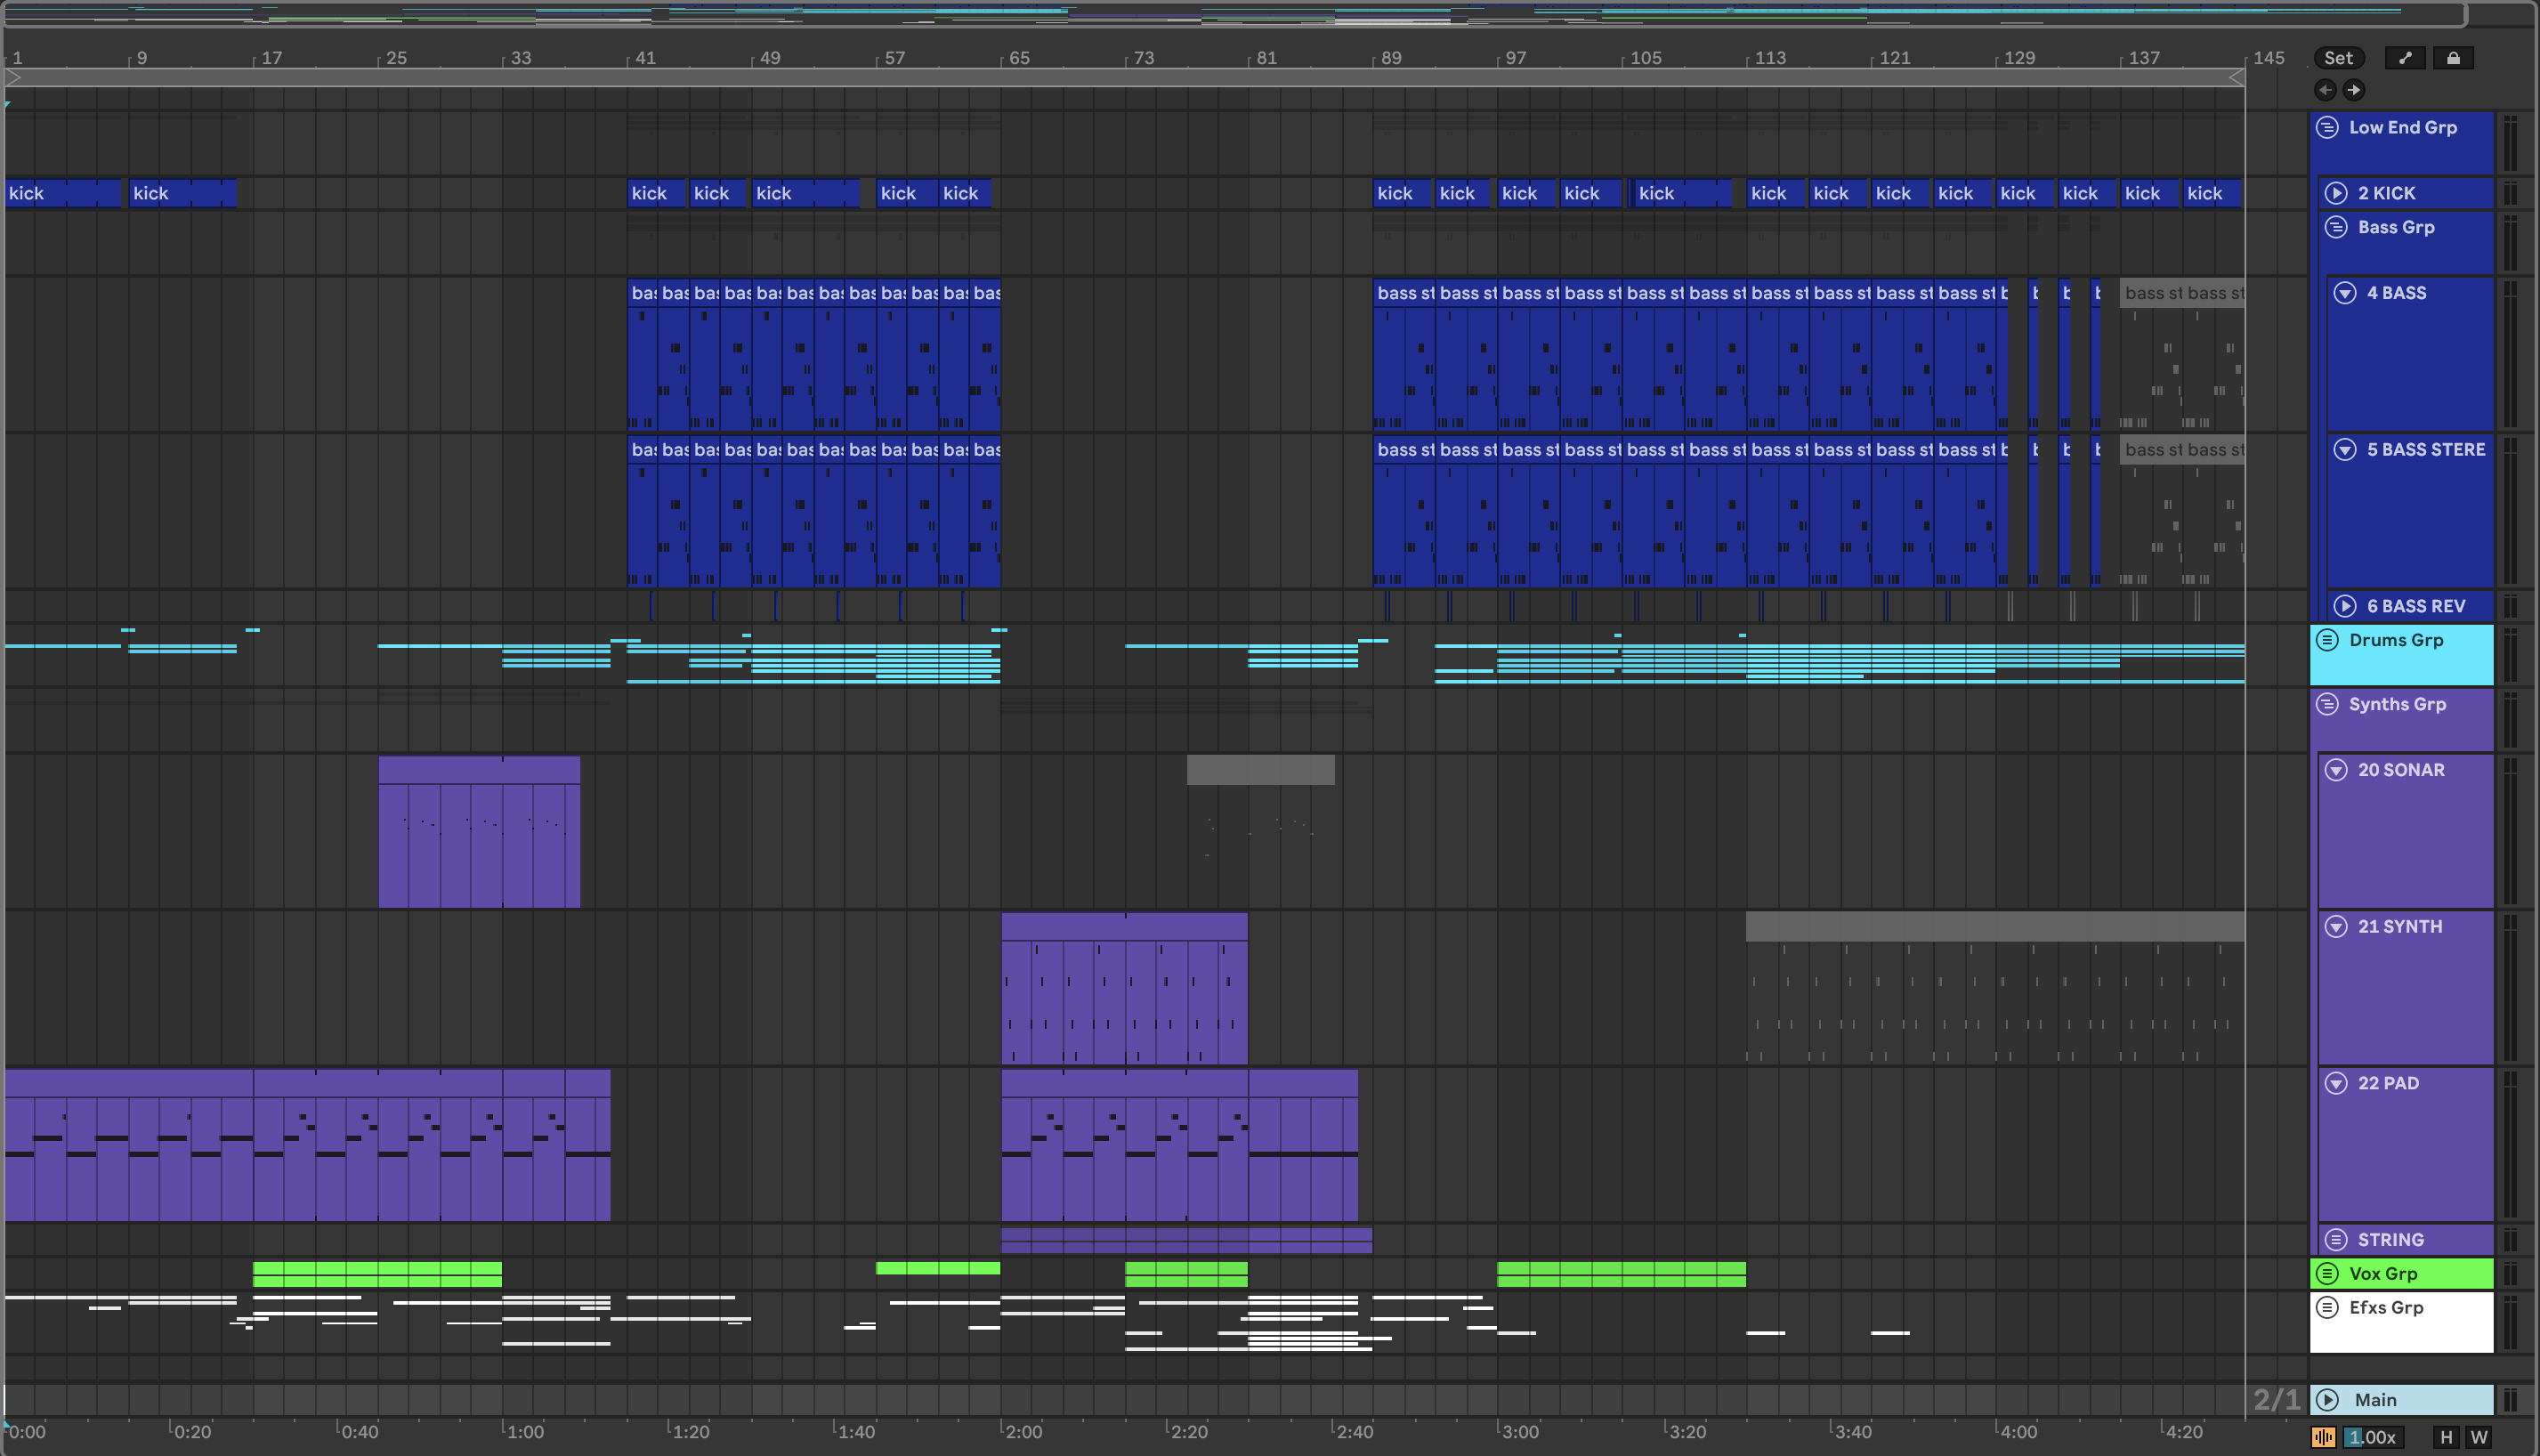Collapse the 4 BASS track

tap(2345, 293)
